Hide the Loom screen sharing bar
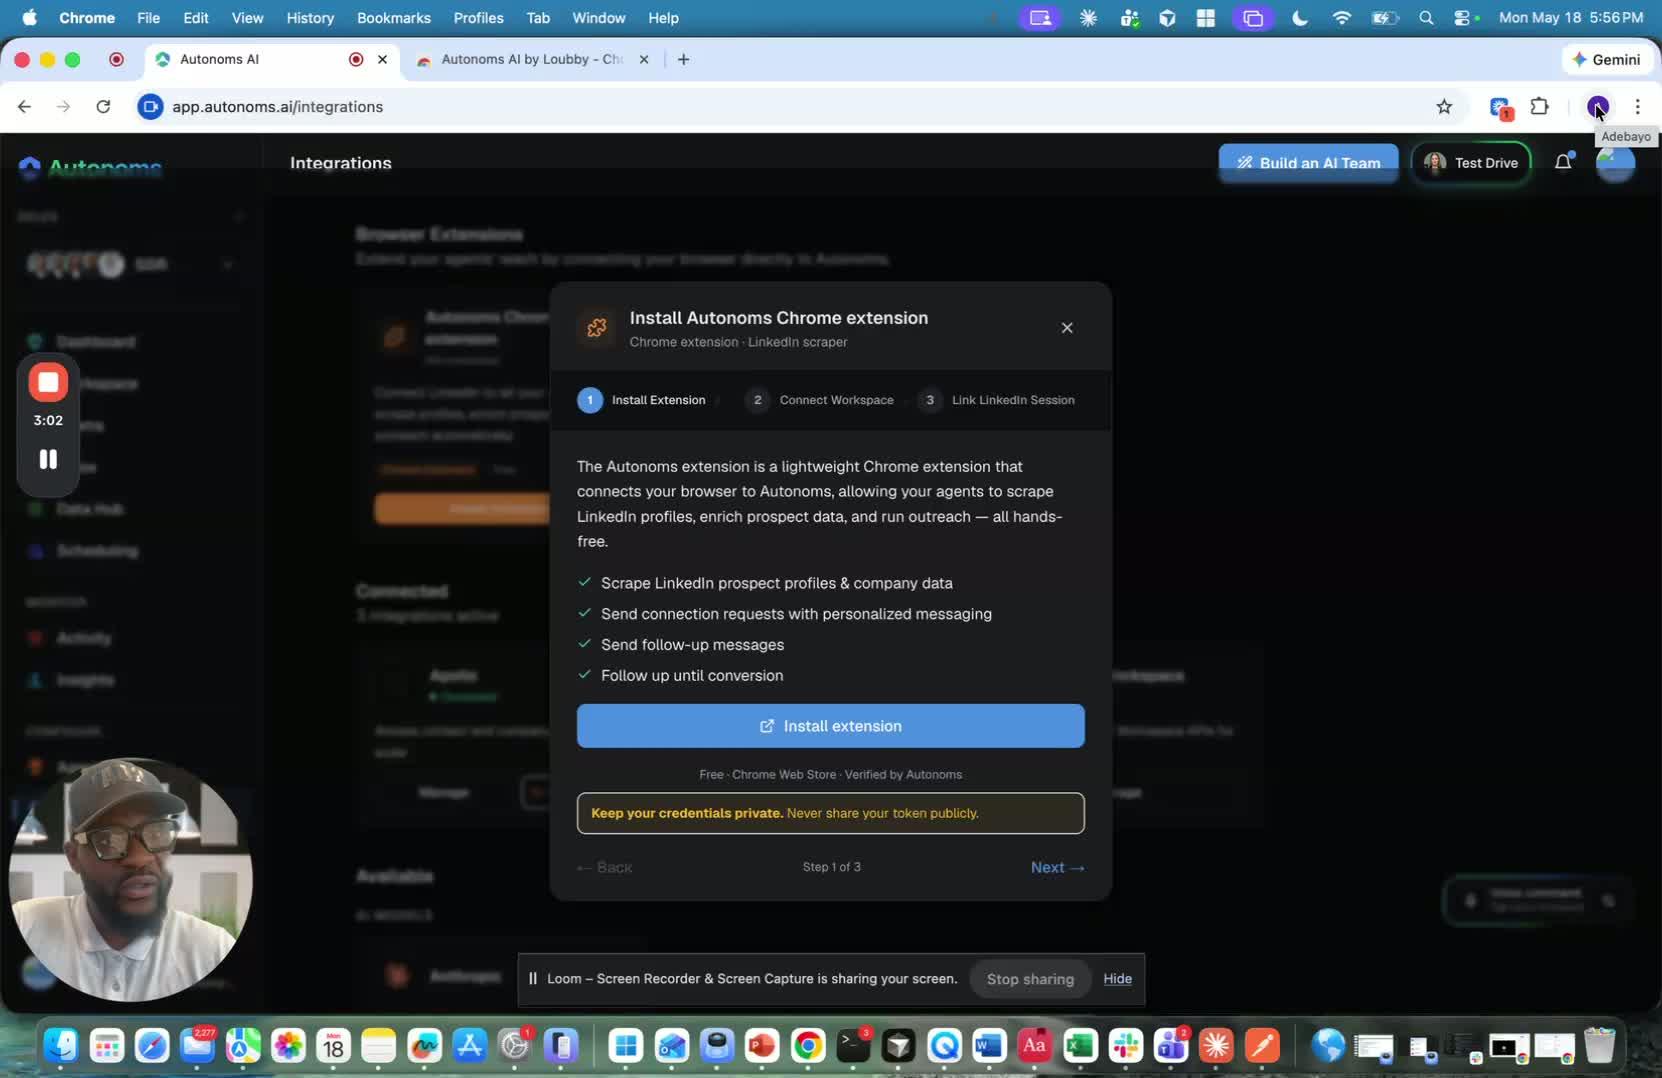The width and height of the screenshot is (1662, 1078). pyautogui.click(x=1117, y=979)
